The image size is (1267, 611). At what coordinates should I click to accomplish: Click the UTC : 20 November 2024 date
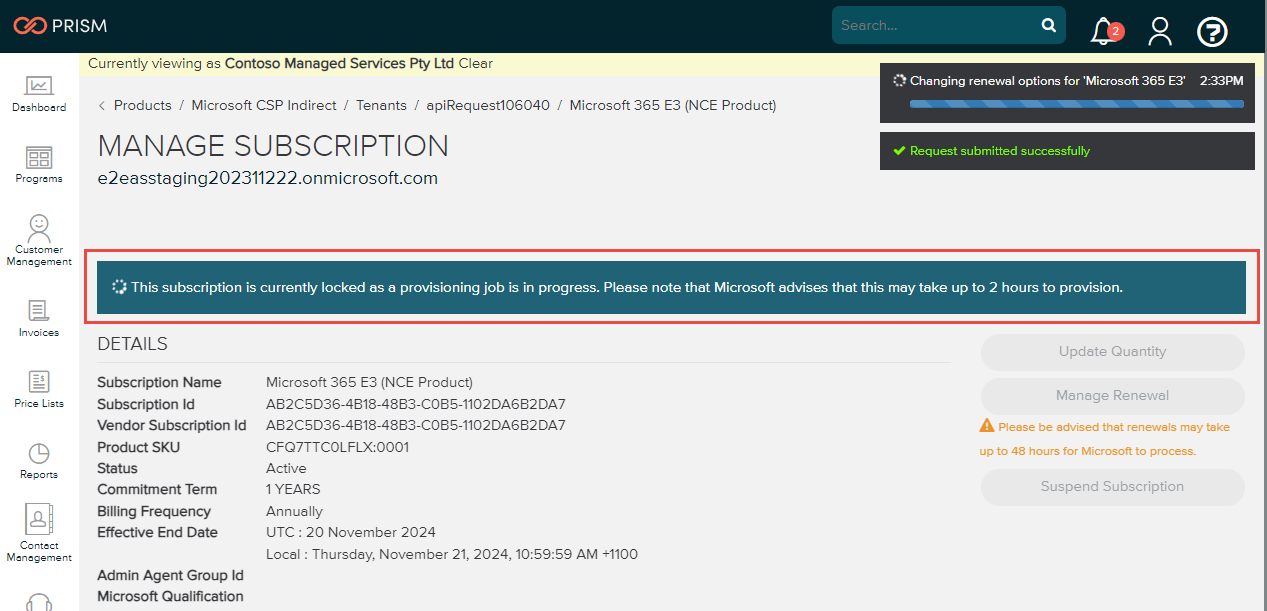coord(351,532)
